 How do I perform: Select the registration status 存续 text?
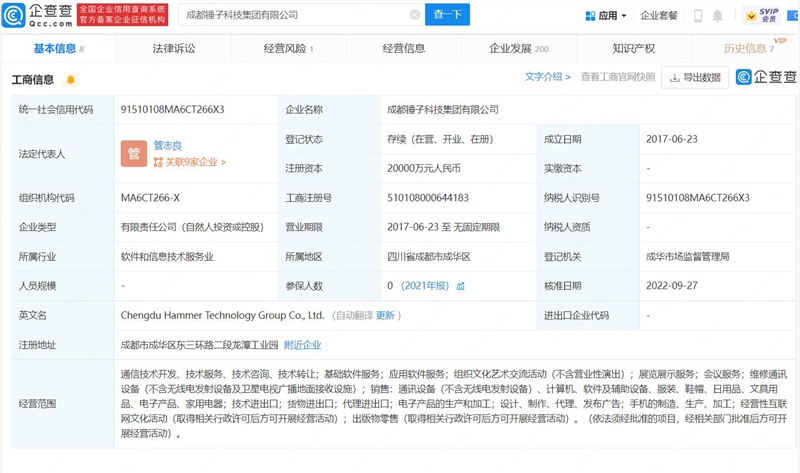440,139
